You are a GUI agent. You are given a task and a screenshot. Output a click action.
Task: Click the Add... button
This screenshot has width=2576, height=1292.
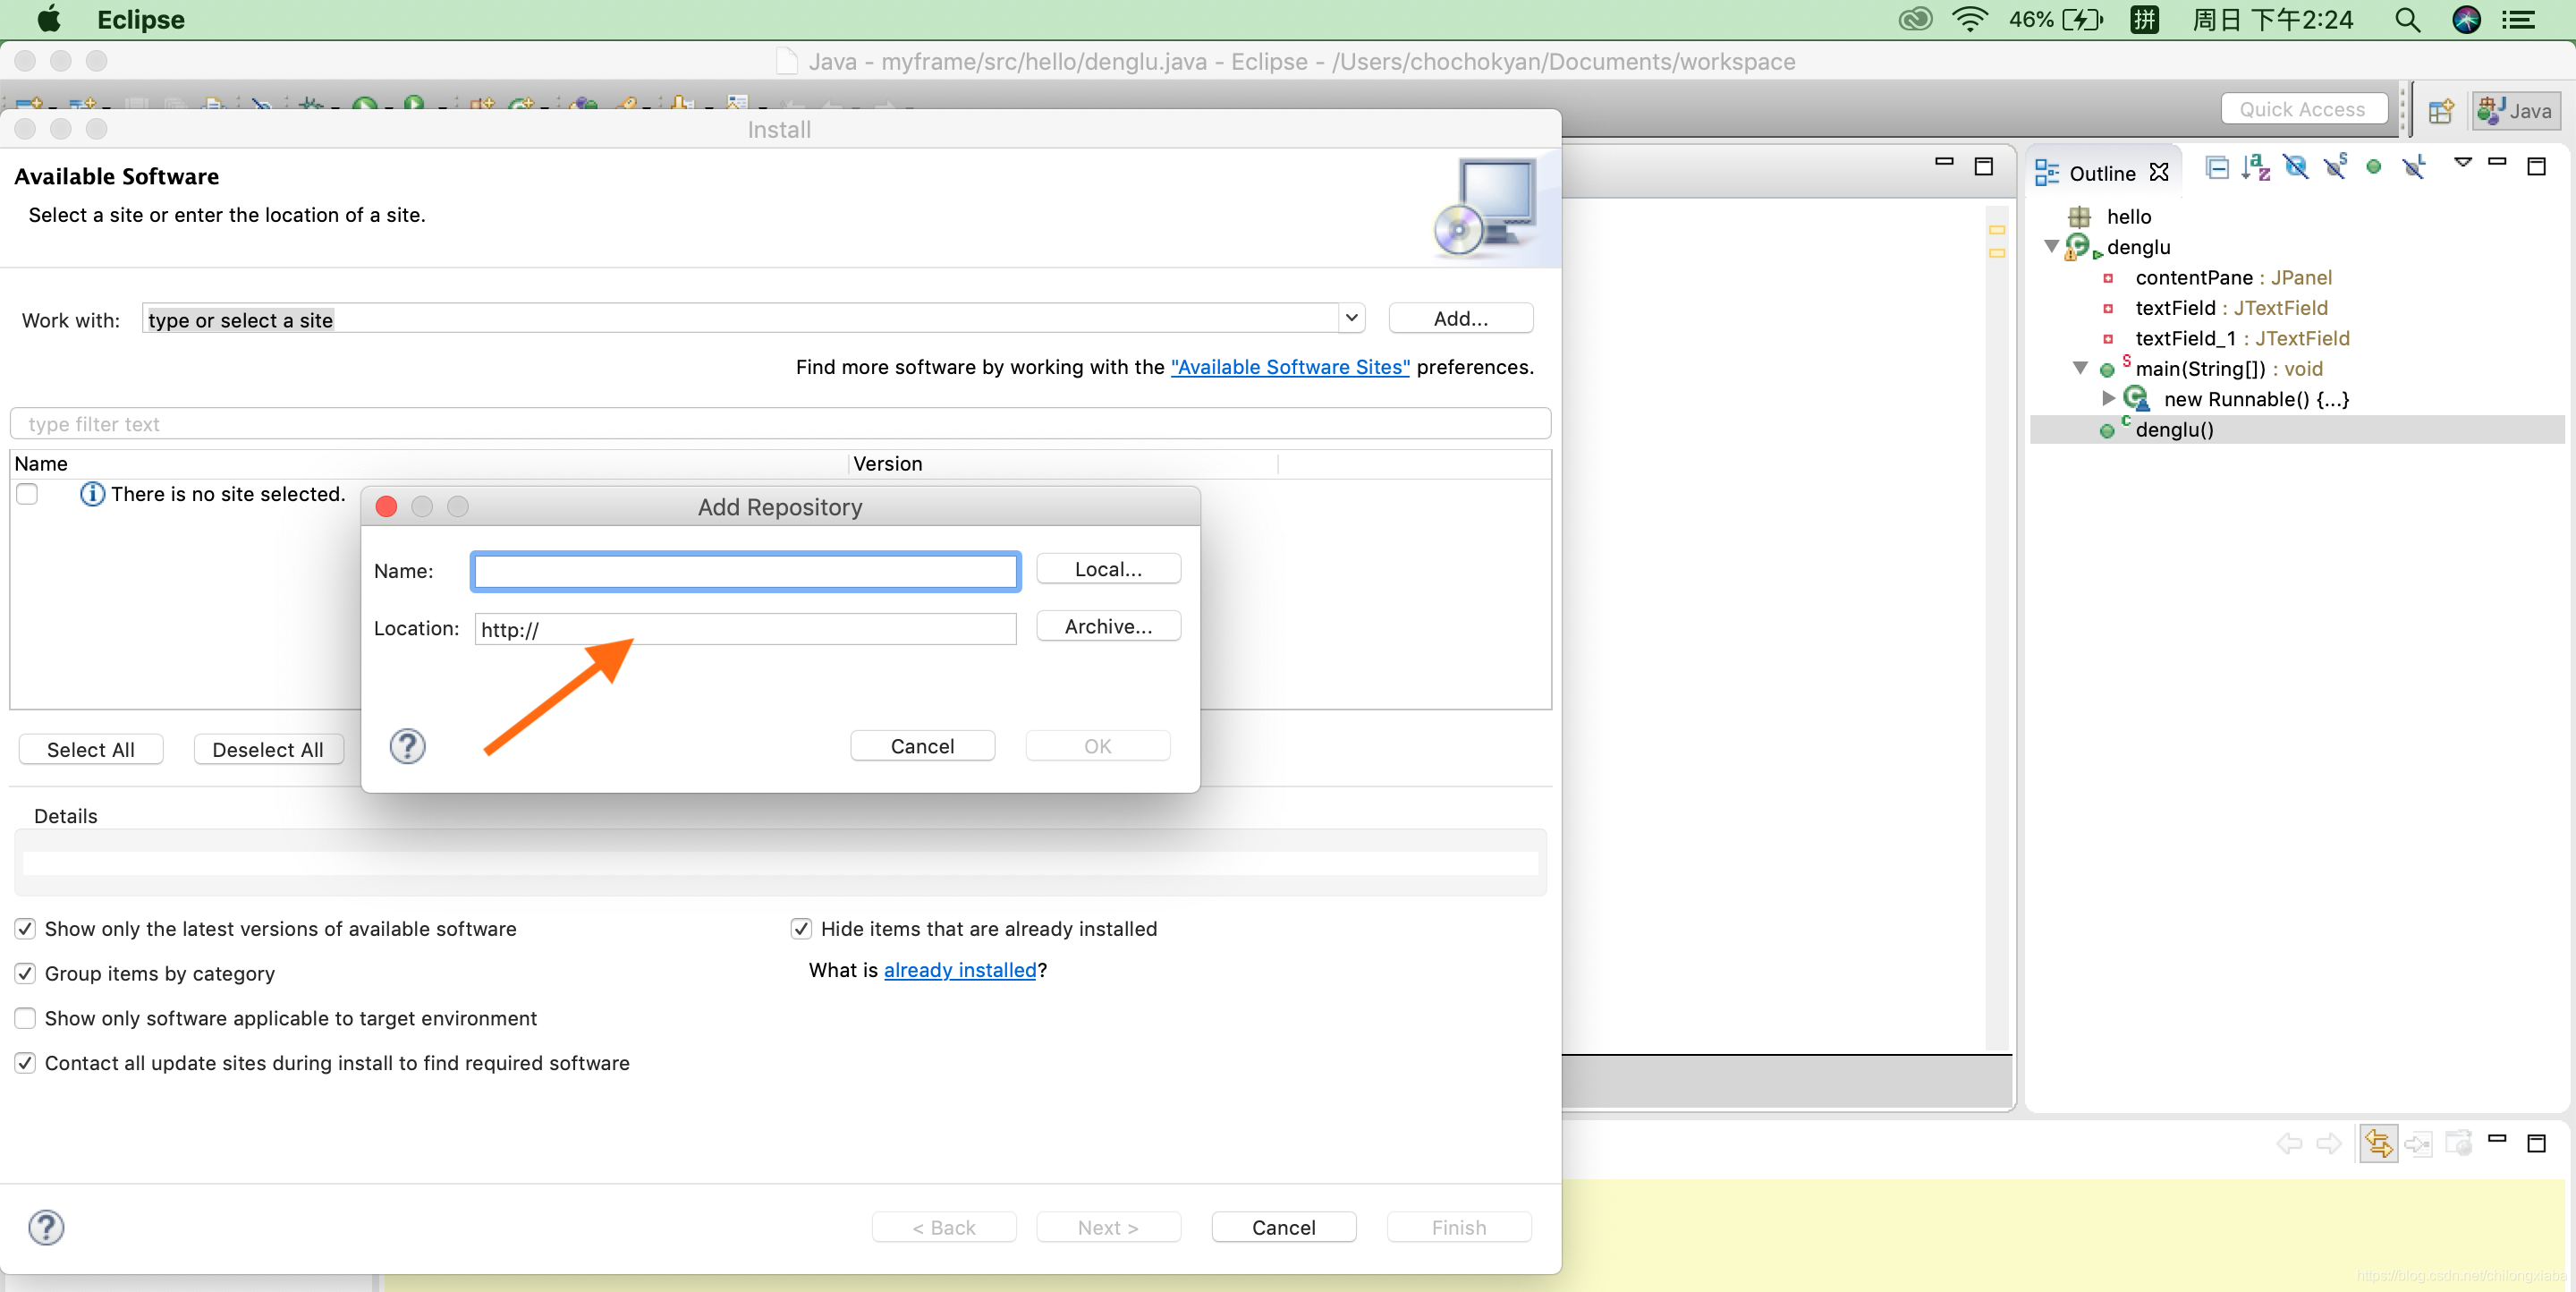(x=1461, y=318)
